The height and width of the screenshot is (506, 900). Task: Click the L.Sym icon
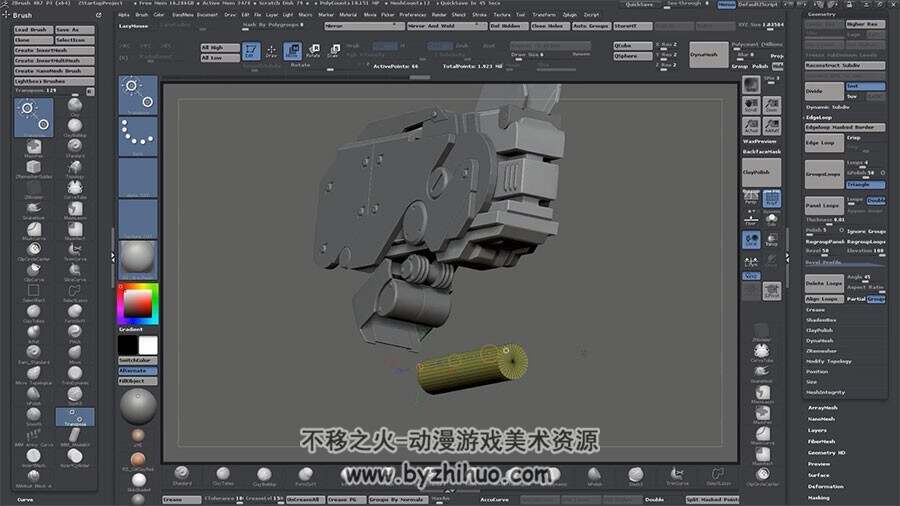coord(751,260)
